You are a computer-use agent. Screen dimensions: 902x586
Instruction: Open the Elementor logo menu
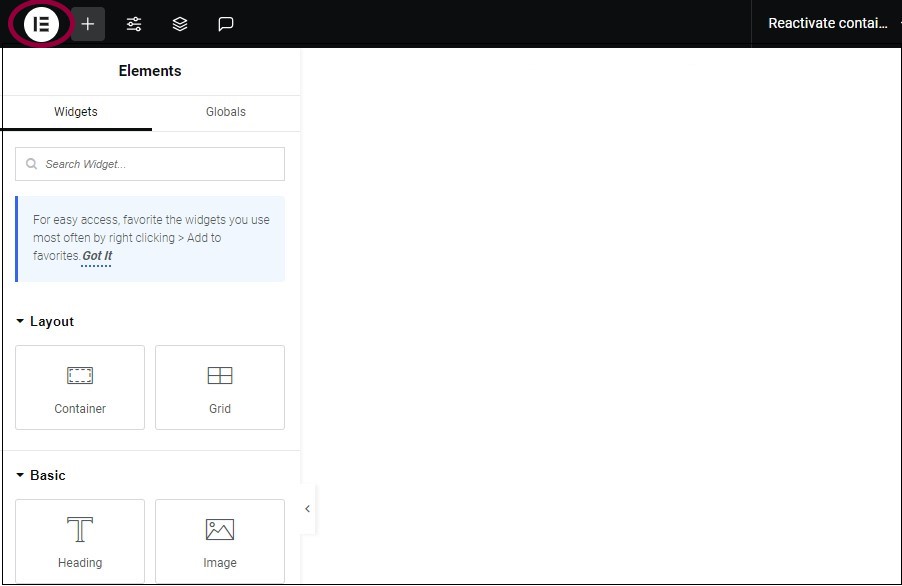(41, 24)
